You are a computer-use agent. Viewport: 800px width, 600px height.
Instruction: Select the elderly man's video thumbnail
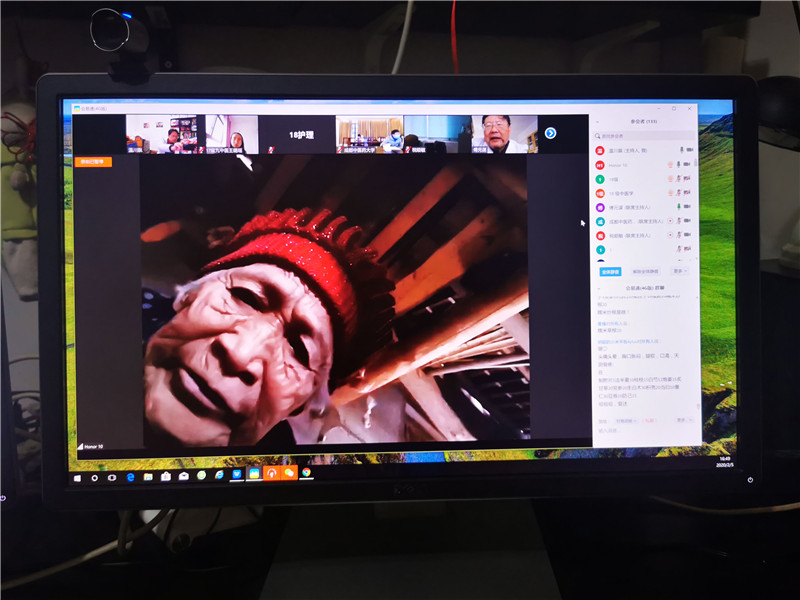click(x=497, y=134)
